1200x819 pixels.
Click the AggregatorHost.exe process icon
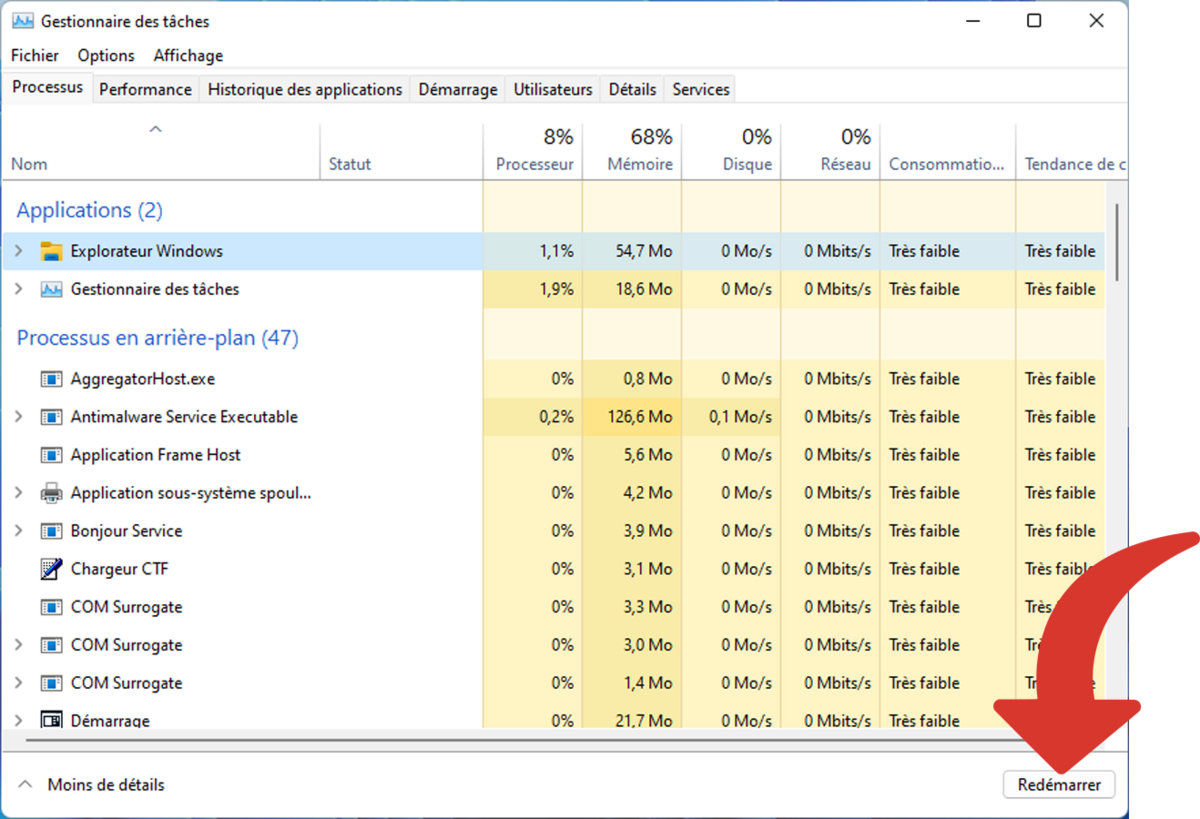pyautogui.click(x=51, y=379)
